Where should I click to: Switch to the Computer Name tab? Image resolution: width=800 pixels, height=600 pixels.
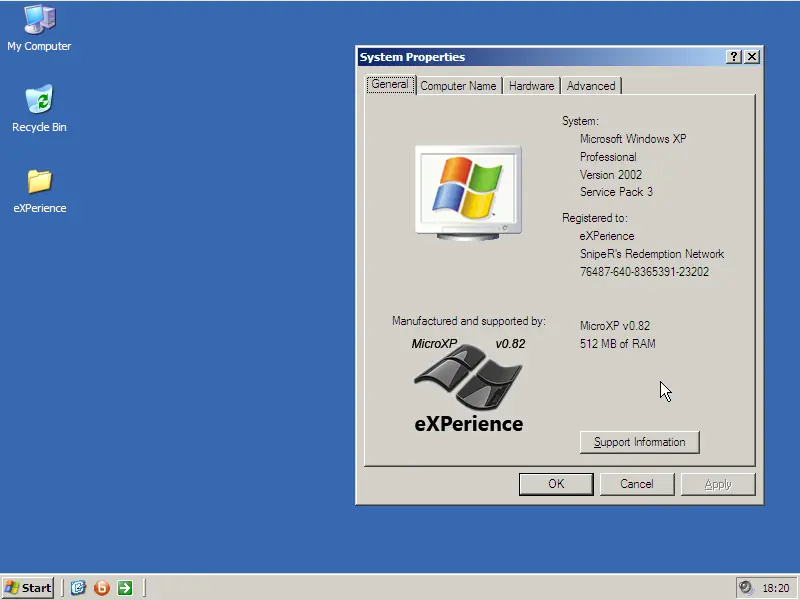coord(458,86)
